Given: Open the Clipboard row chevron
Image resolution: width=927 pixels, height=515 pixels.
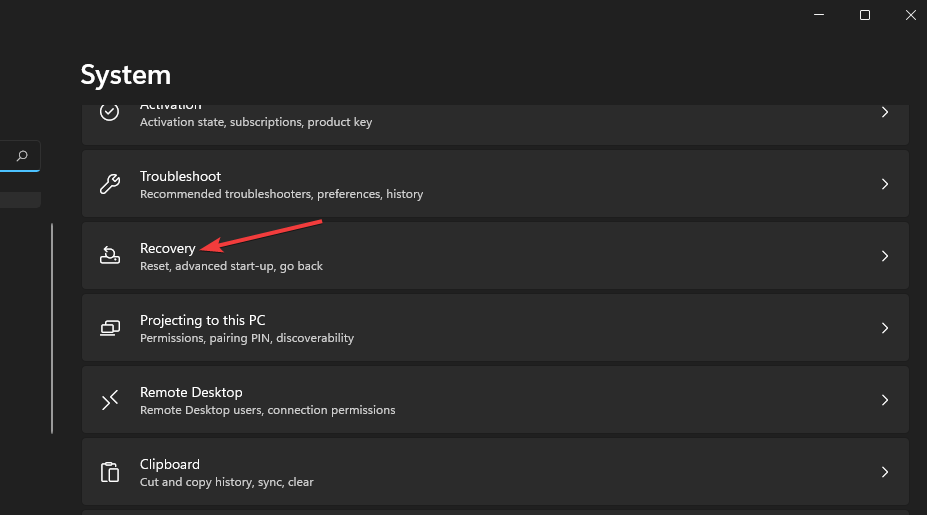Looking at the screenshot, I should [x=884, y=472].
